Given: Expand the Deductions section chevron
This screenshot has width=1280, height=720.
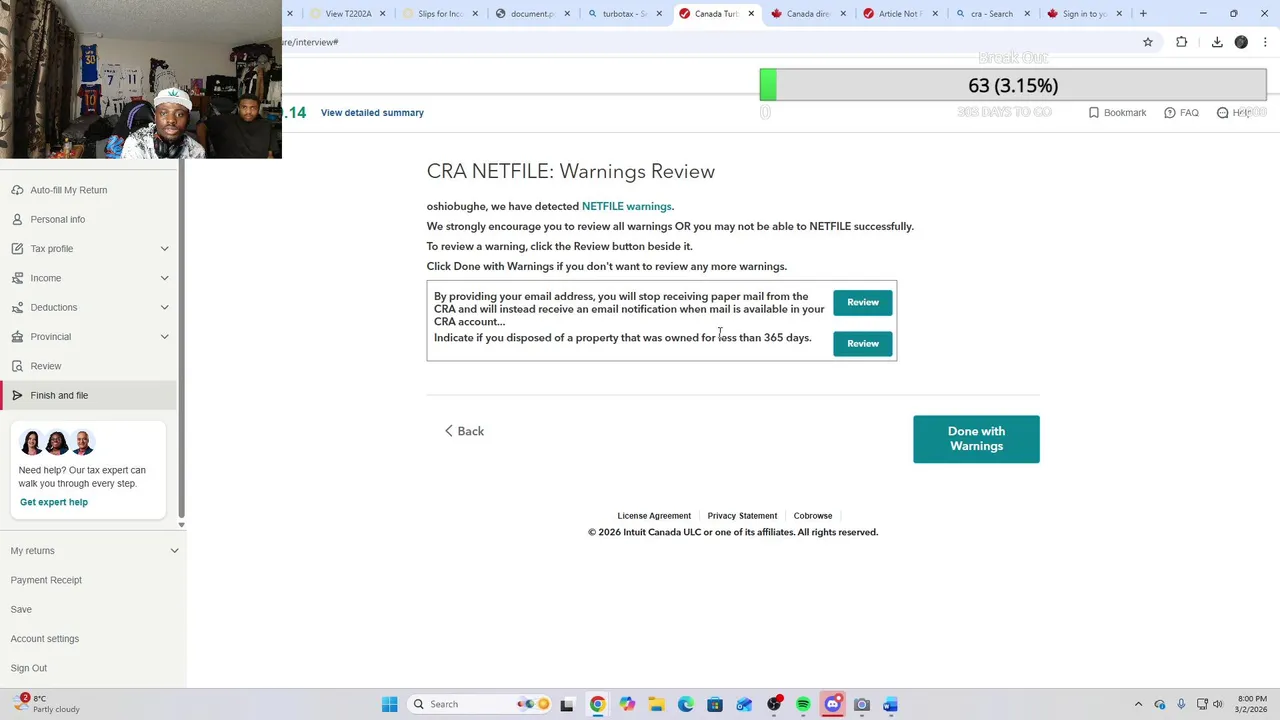Looking at the screenshot, I should coord(164,307).
